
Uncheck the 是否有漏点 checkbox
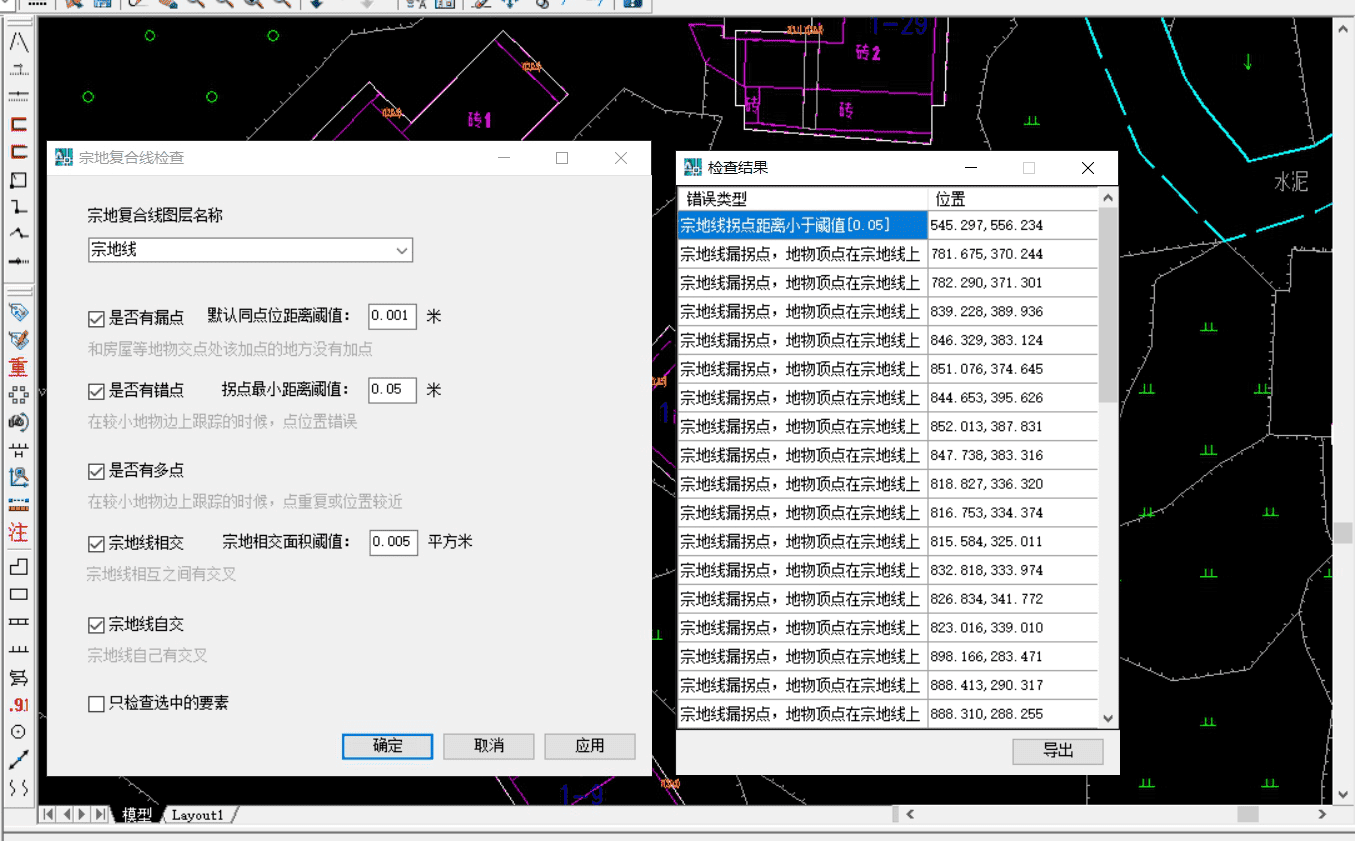96,319
